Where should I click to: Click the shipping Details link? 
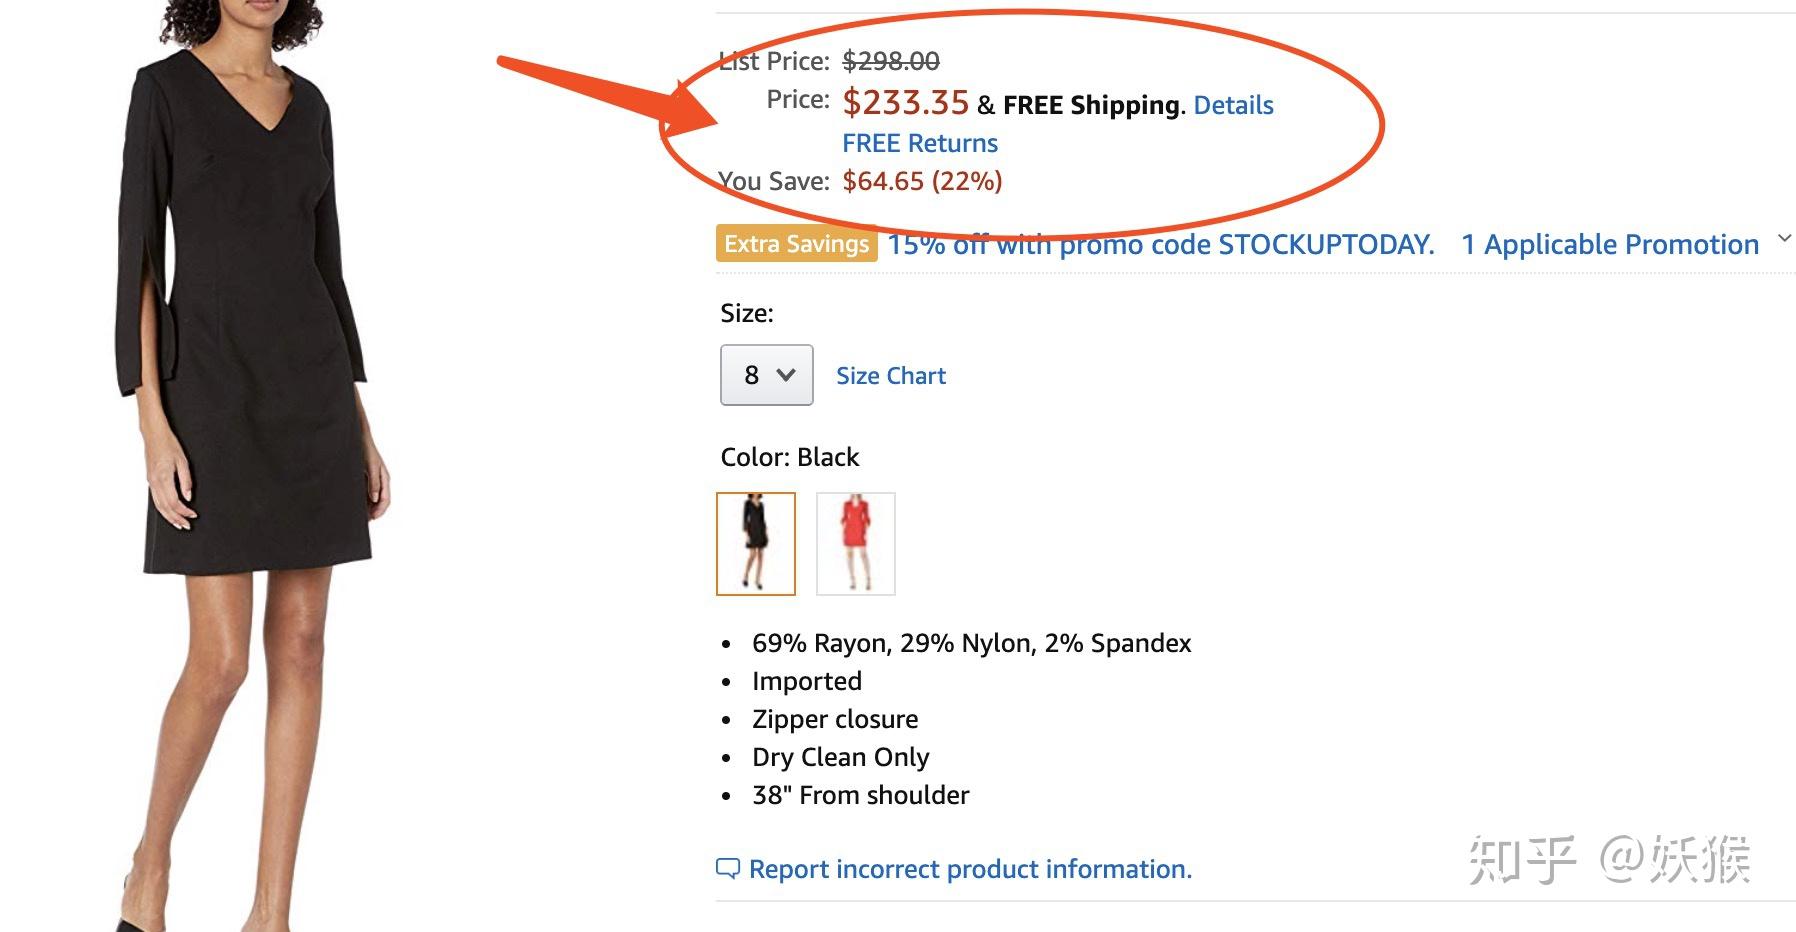point(1233,105)
